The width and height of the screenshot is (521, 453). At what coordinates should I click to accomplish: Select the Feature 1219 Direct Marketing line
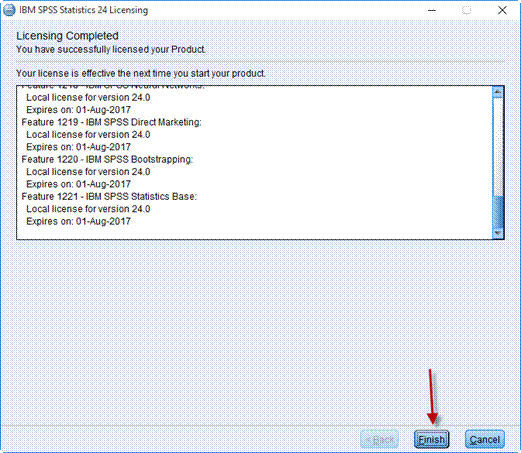coord(112,122)
